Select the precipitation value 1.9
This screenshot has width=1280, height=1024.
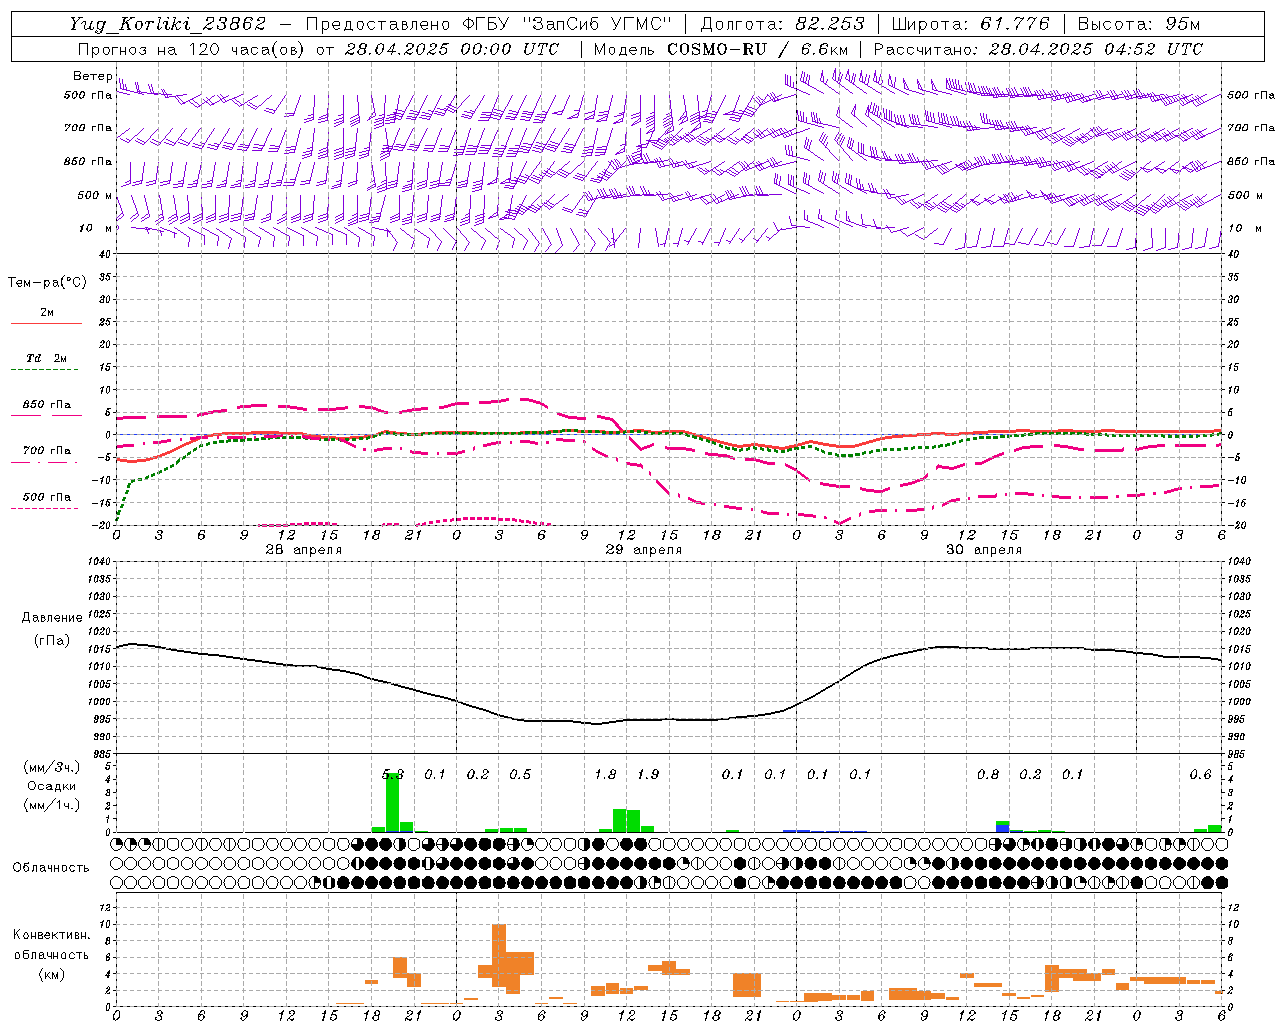click(648, 774)
